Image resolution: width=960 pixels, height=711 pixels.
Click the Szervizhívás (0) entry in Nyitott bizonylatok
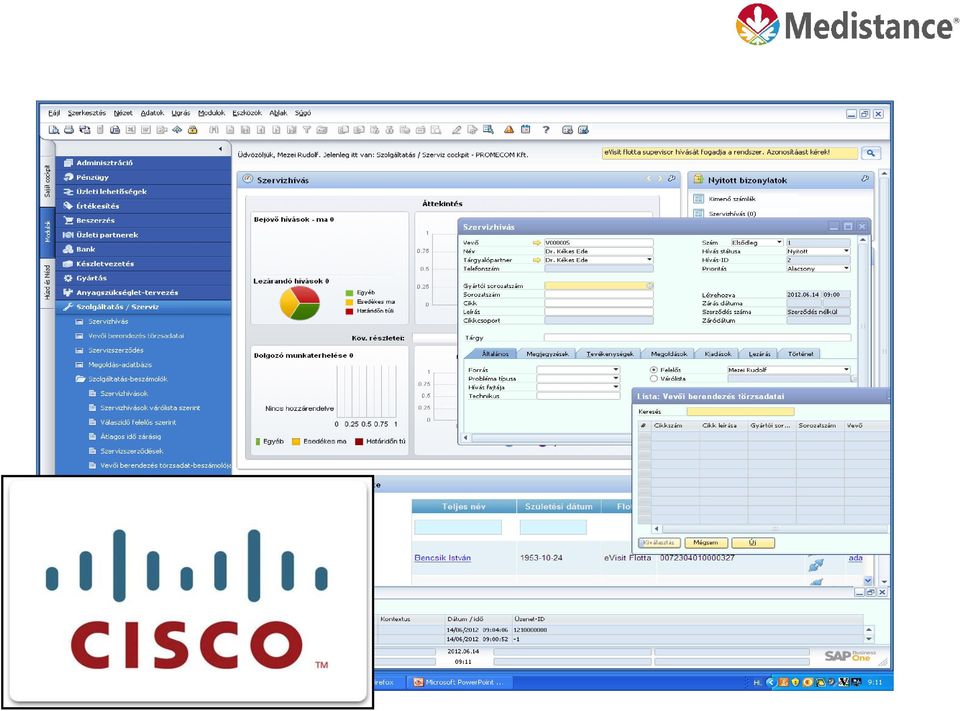pyautogui.click(x=732, y=214)
